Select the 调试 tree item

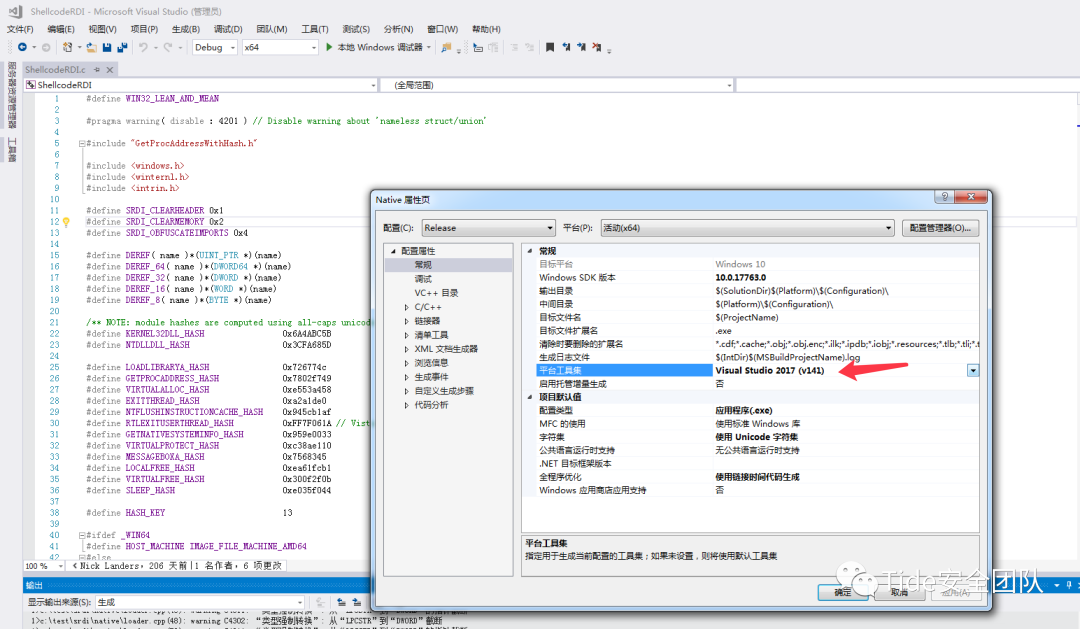423,279
